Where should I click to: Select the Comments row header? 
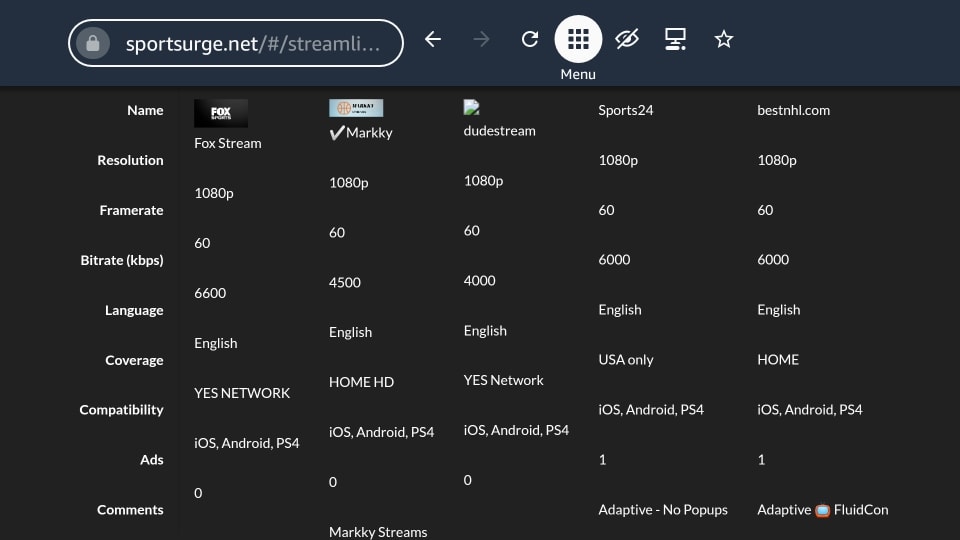tap(130, 510)
